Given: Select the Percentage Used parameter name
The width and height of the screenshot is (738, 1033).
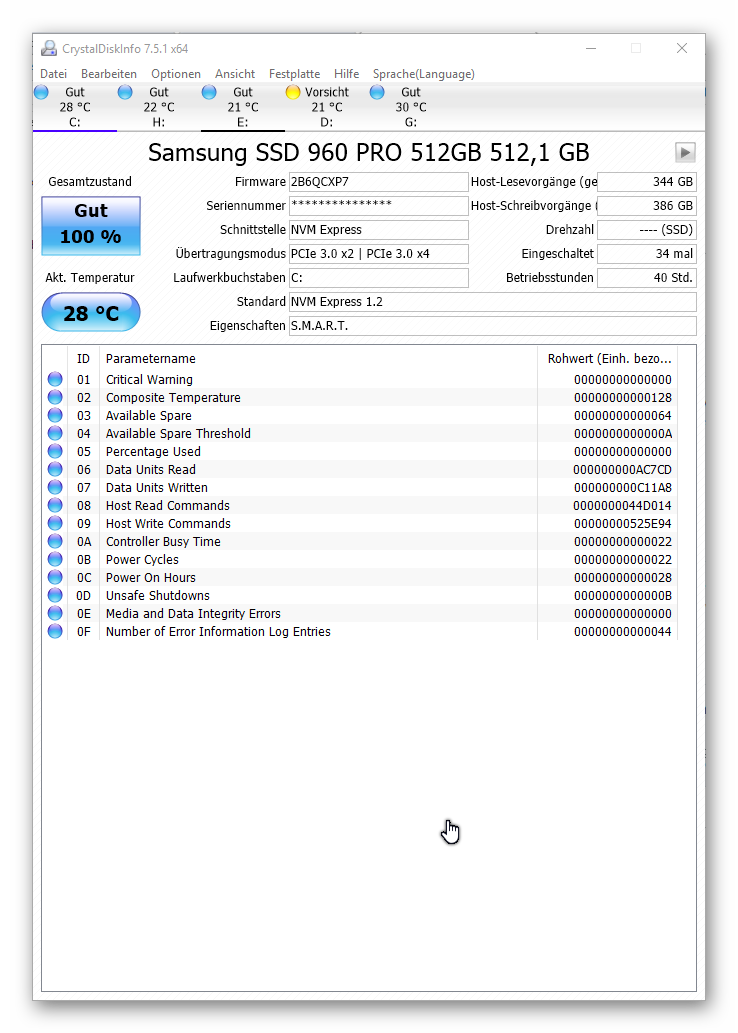Looking at the screenshot, I should pyautogui.click(x=154, y=451).
